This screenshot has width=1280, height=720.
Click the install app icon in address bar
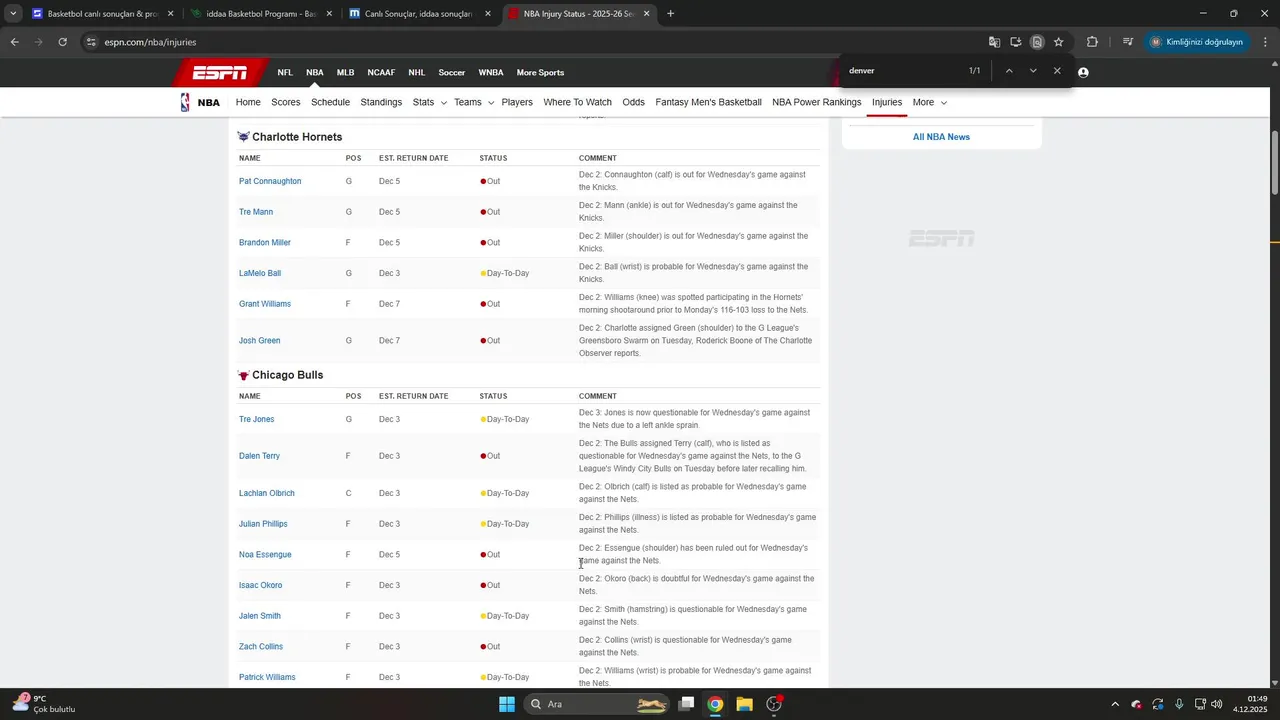tap(1016, 42)
